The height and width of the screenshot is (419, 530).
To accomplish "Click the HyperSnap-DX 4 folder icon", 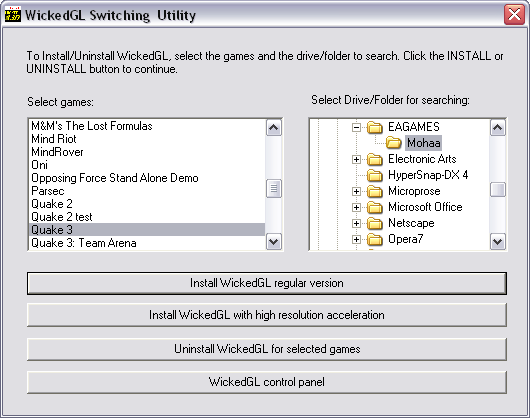I will [375, 175].
